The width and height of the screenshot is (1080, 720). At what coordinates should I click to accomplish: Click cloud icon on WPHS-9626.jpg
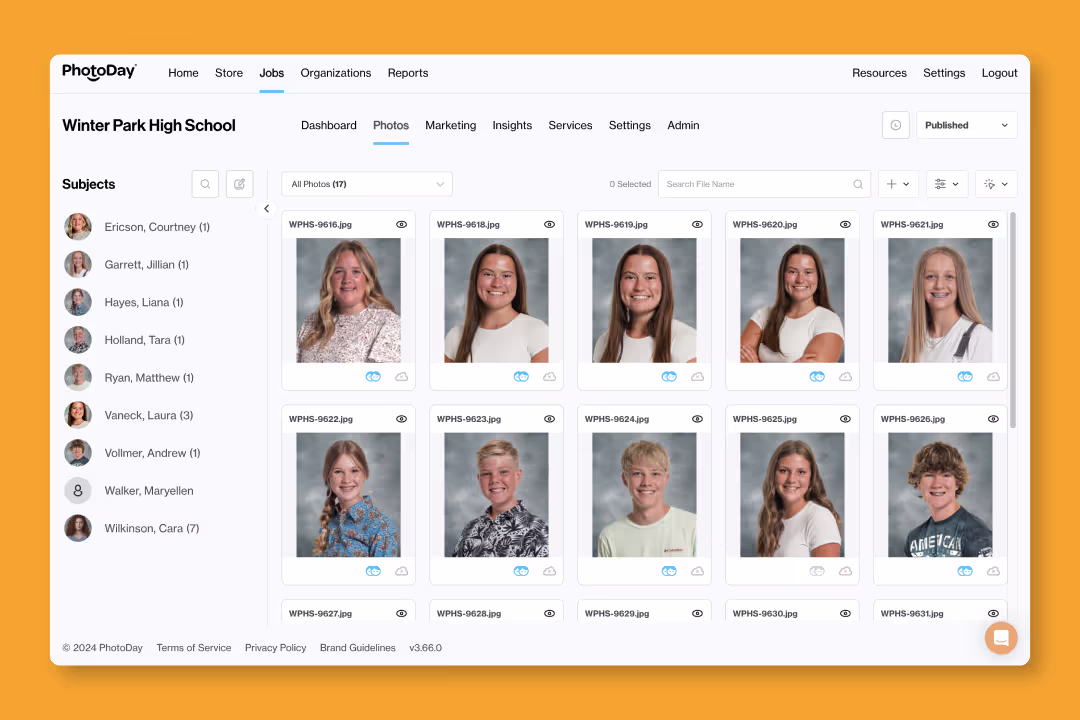(994, 570)
